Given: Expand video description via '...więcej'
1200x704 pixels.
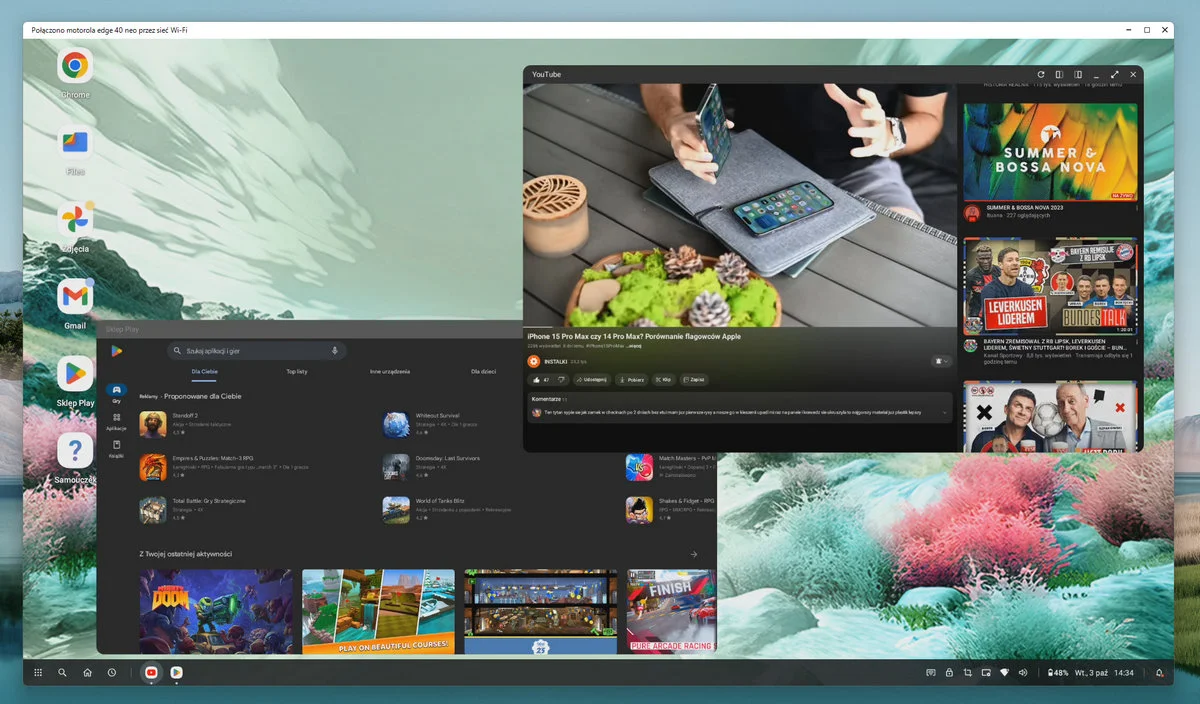Looking at the screenshot, I should (636, 346).
